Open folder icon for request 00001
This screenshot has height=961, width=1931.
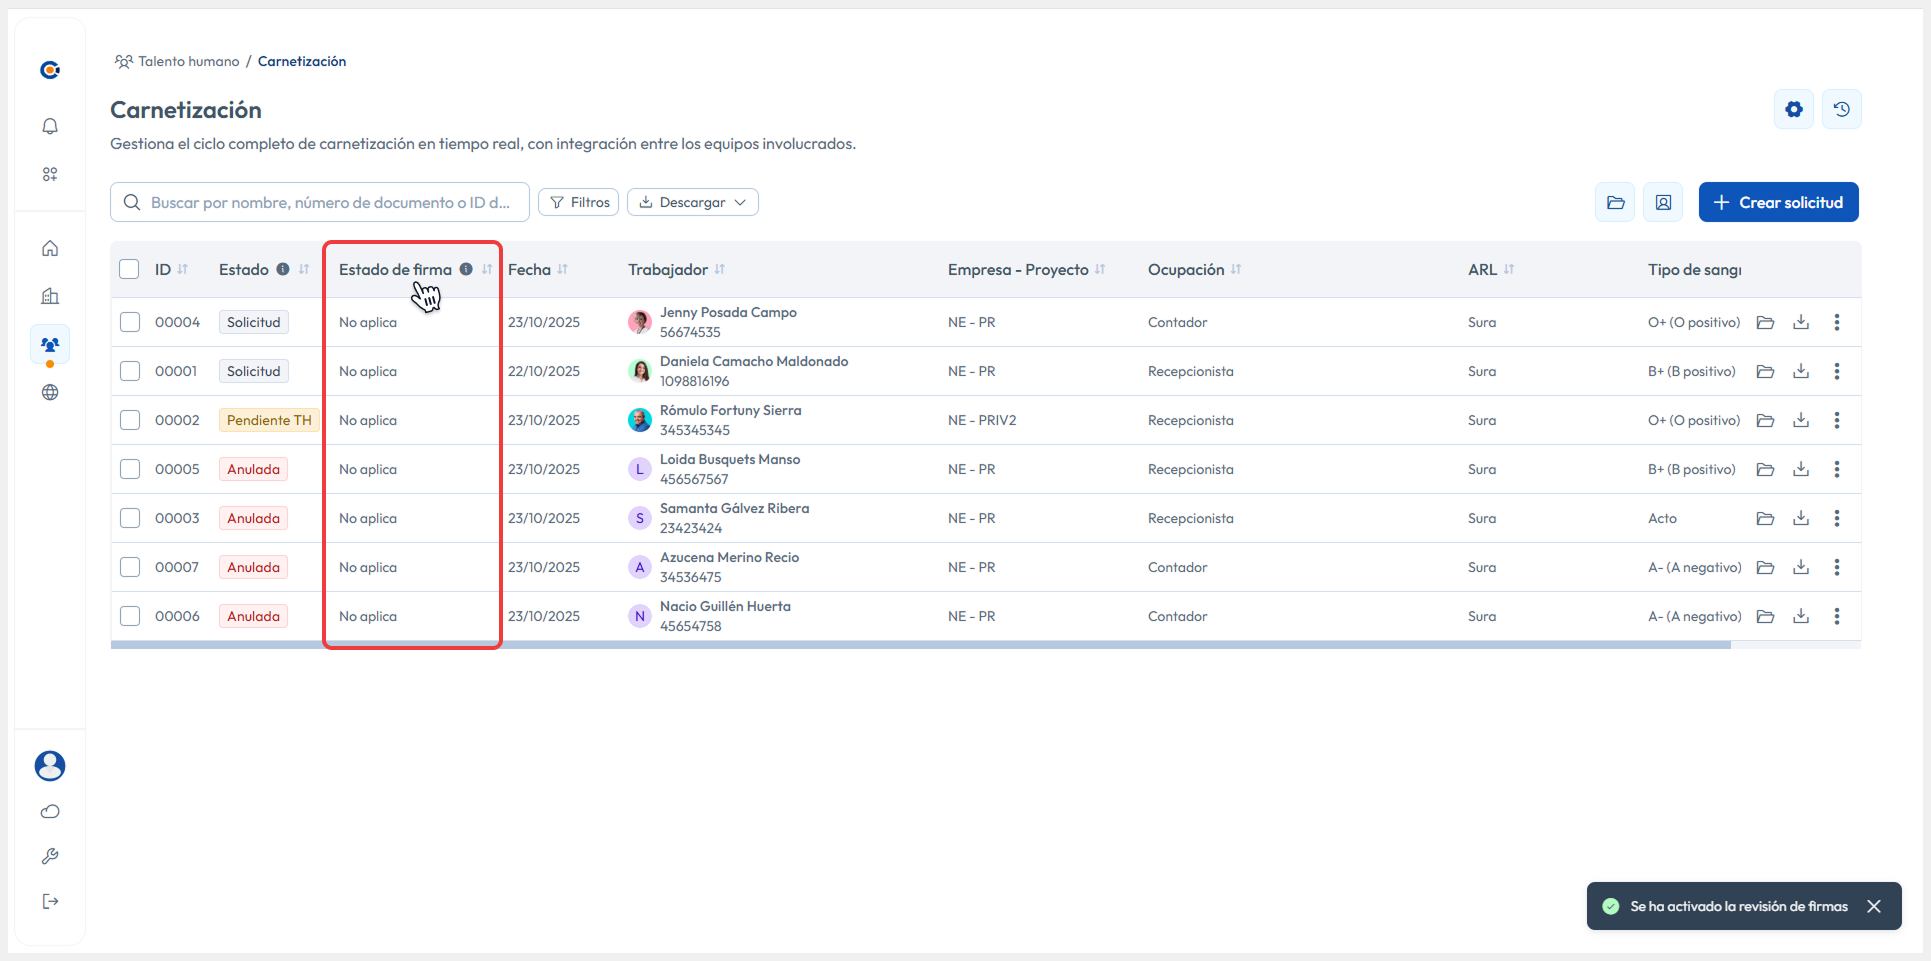click(x=1765, y=371)
